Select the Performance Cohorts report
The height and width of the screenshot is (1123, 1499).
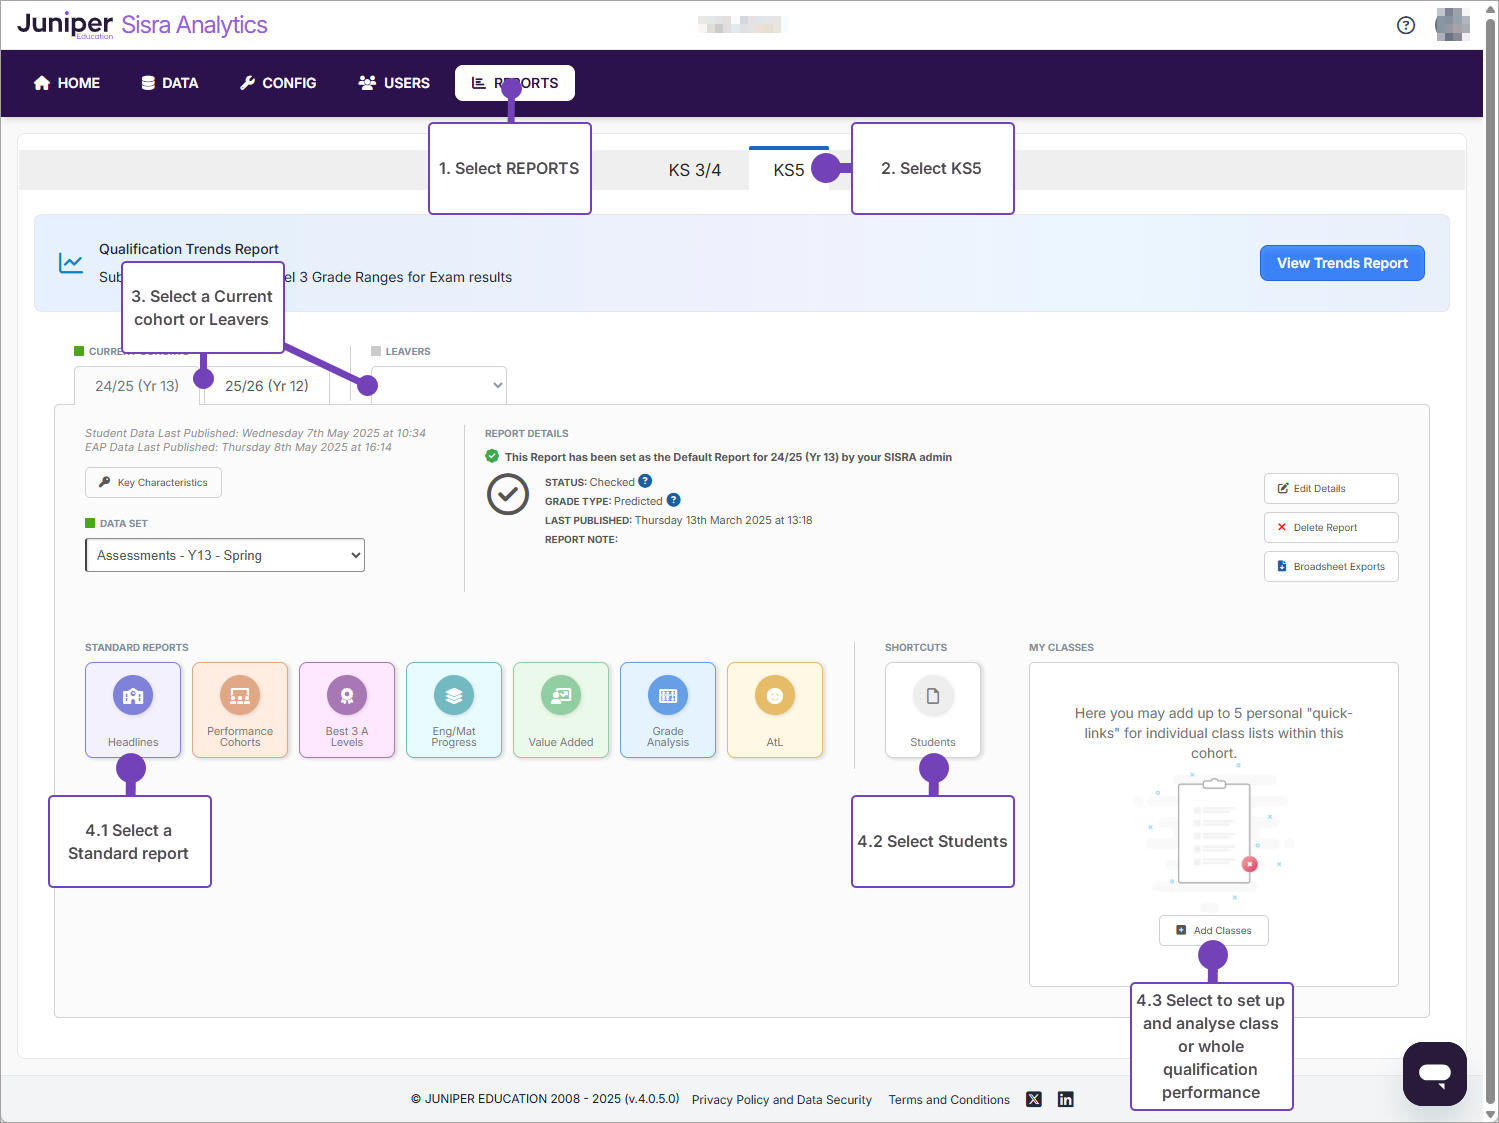pyautogui.click(x=240, y=709)
